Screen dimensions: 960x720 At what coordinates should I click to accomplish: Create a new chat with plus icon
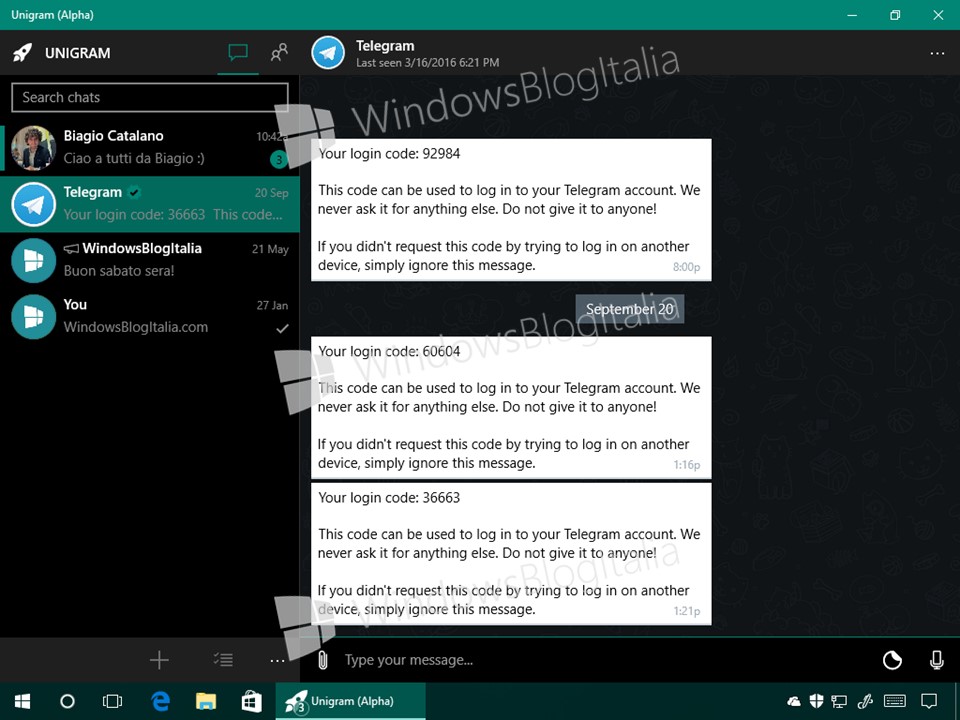(x=159, y=660)
